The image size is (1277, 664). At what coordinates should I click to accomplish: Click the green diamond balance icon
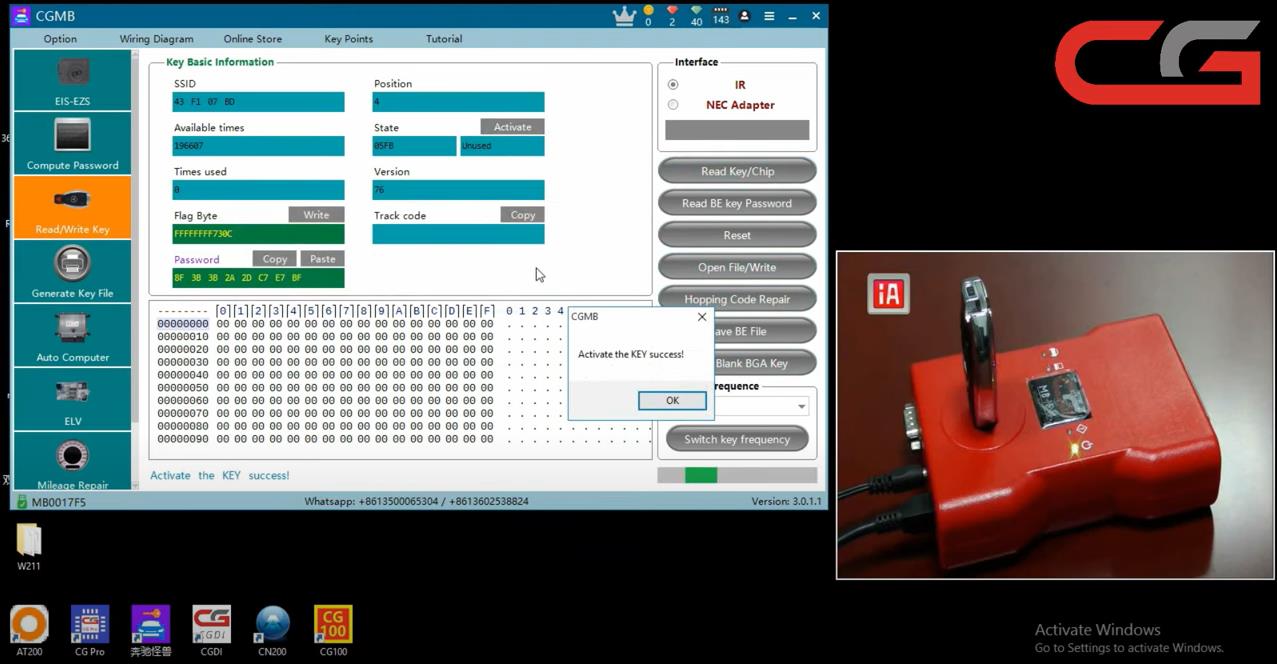pos(696,11)
